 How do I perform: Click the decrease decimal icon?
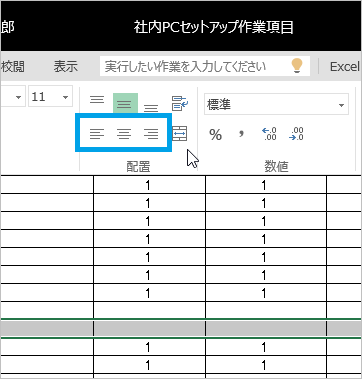point(296,134)
